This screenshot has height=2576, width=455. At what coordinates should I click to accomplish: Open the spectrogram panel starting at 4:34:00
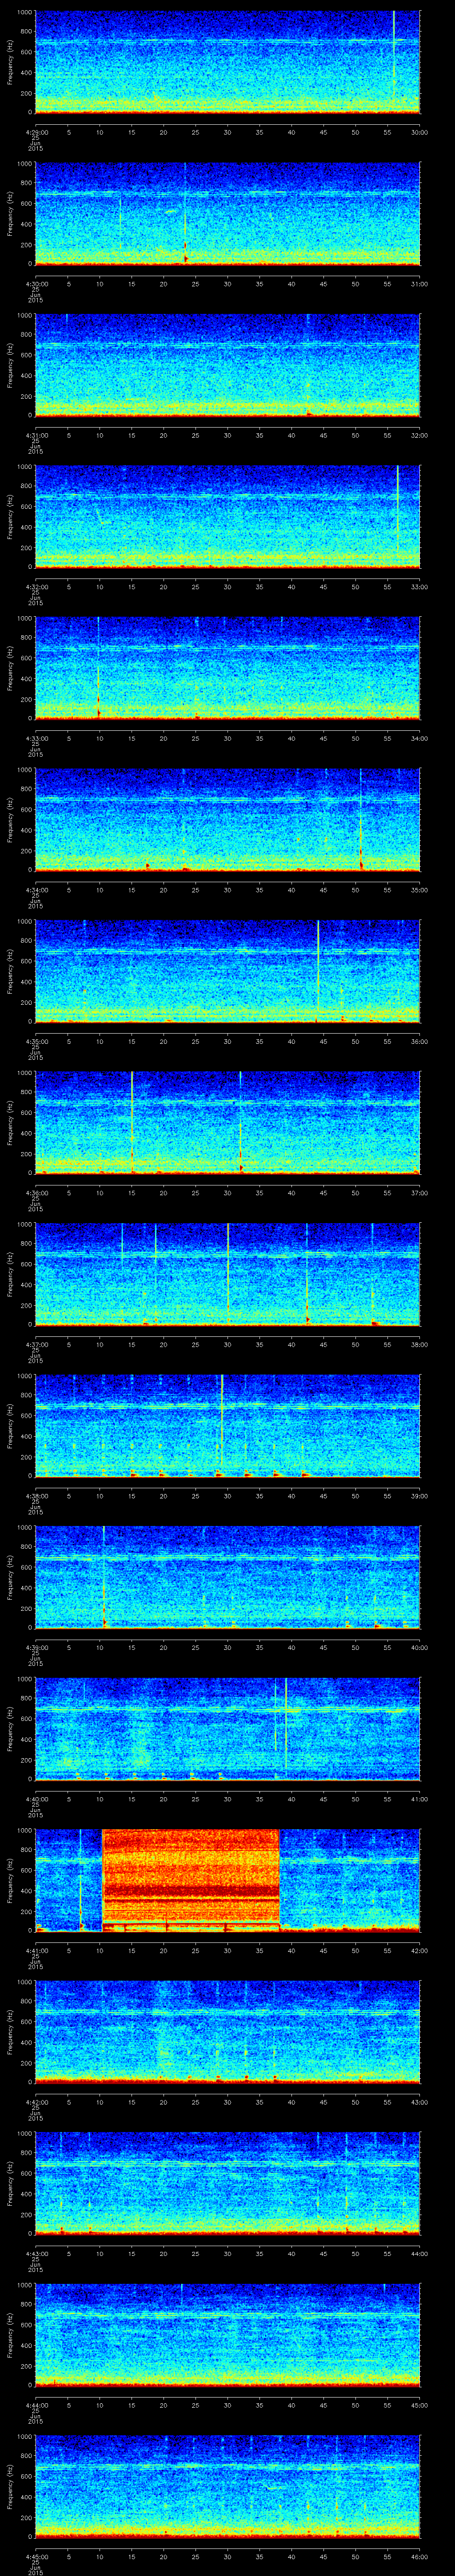coord(227,819)
